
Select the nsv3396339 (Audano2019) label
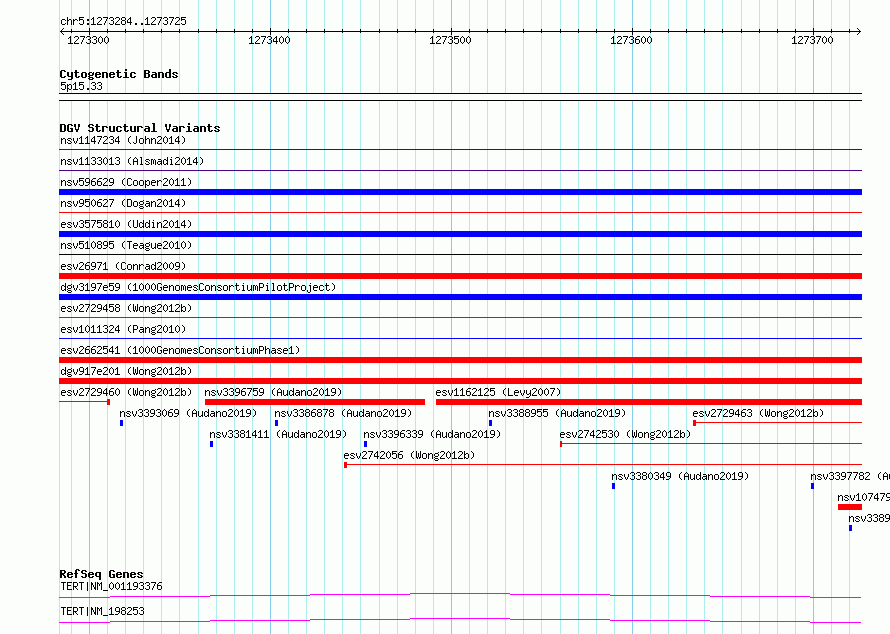(432, 434)
